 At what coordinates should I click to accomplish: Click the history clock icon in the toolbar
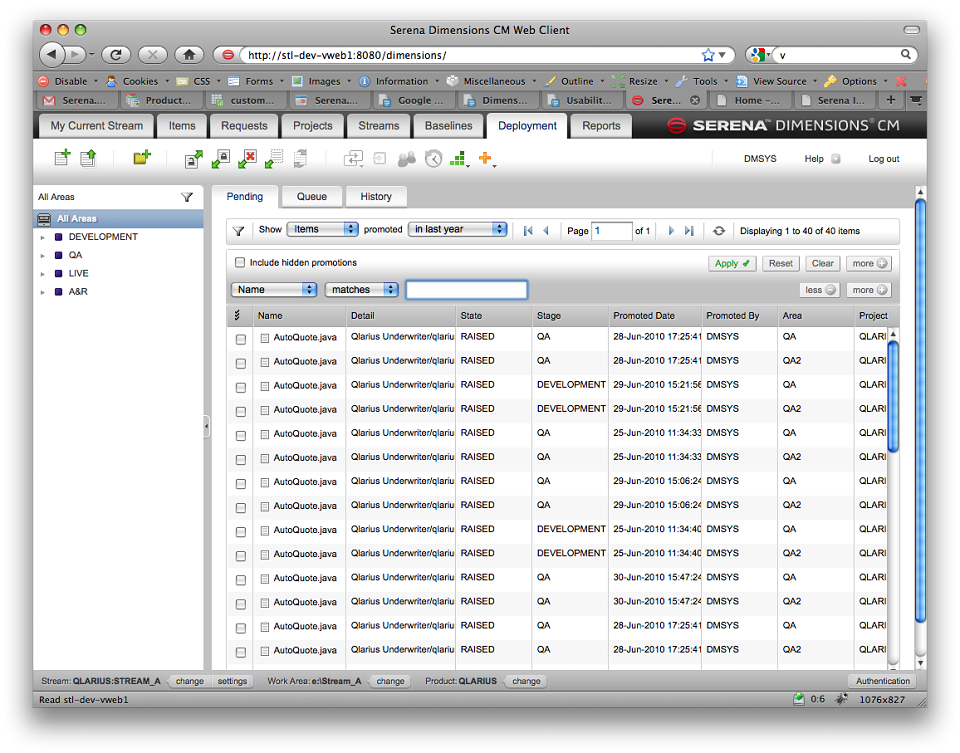433,159
